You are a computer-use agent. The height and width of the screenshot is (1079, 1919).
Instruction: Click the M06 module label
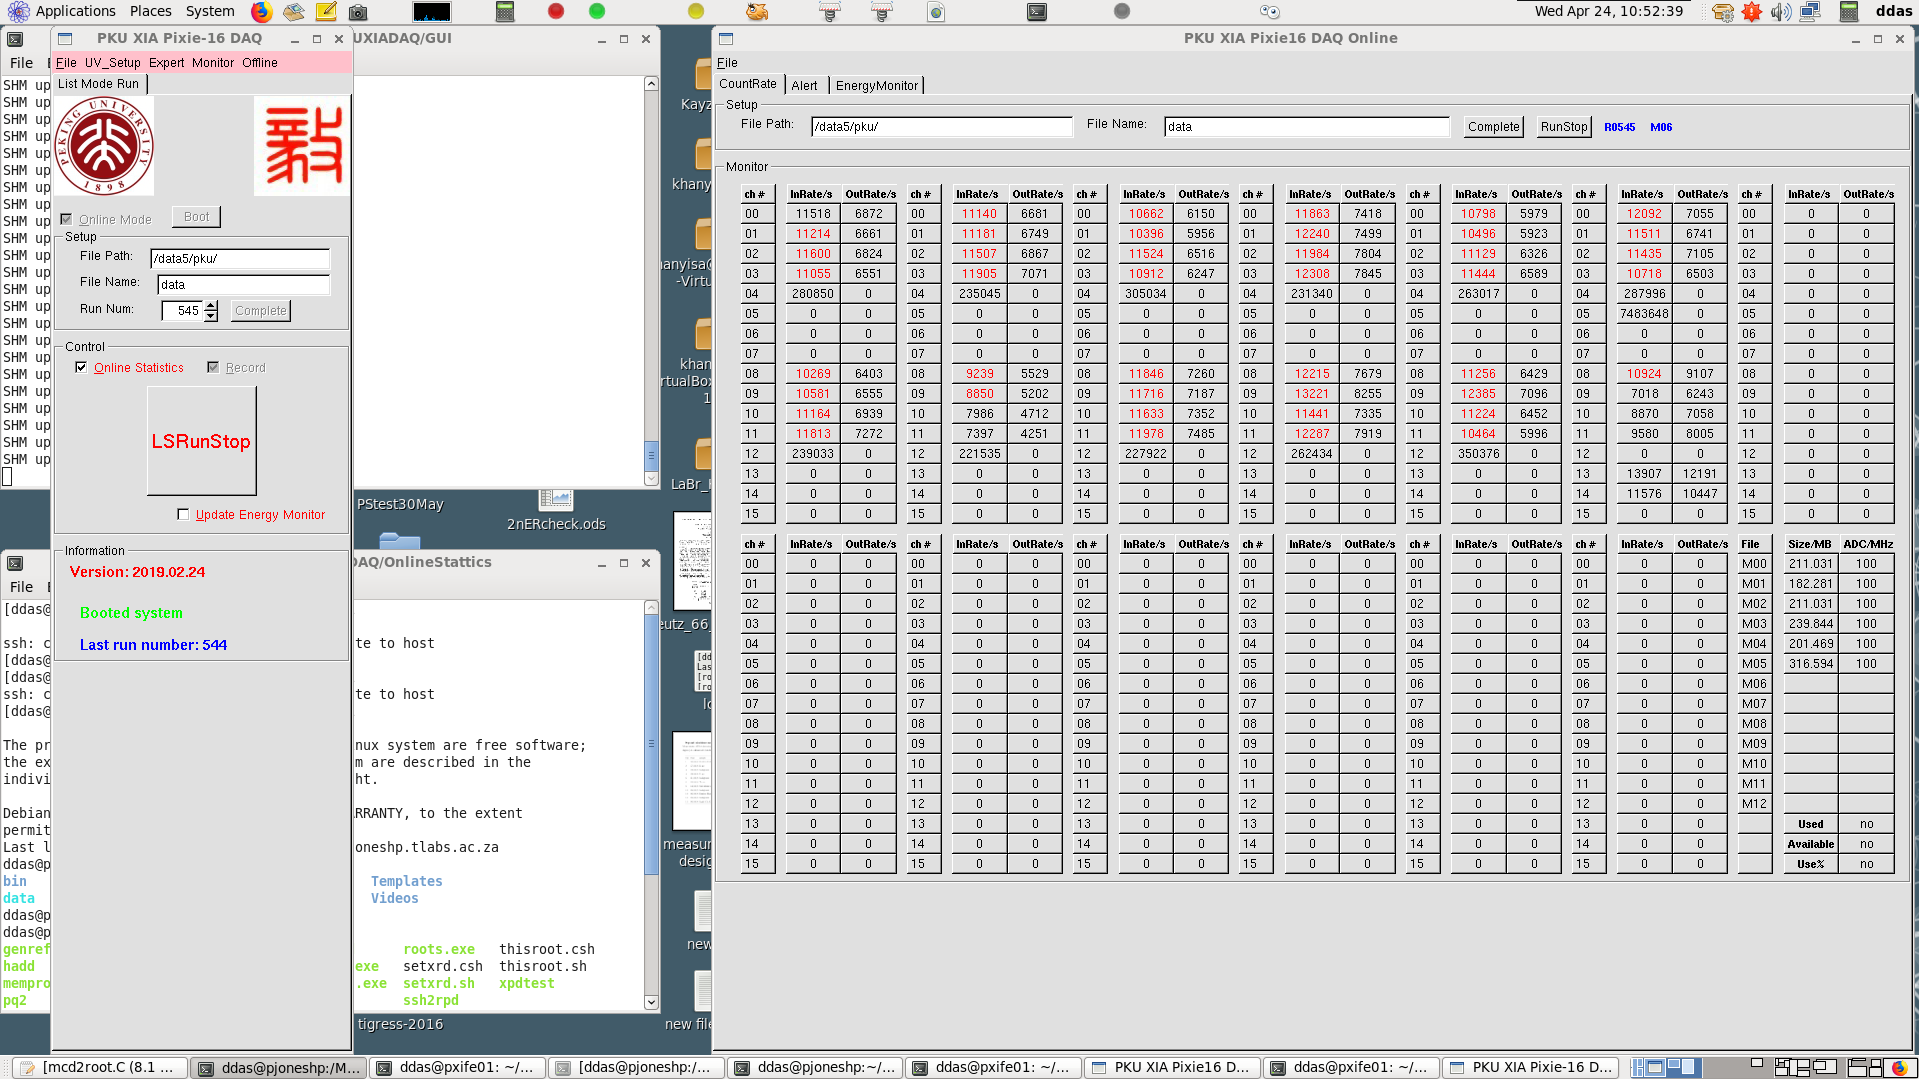point(1661,127)
